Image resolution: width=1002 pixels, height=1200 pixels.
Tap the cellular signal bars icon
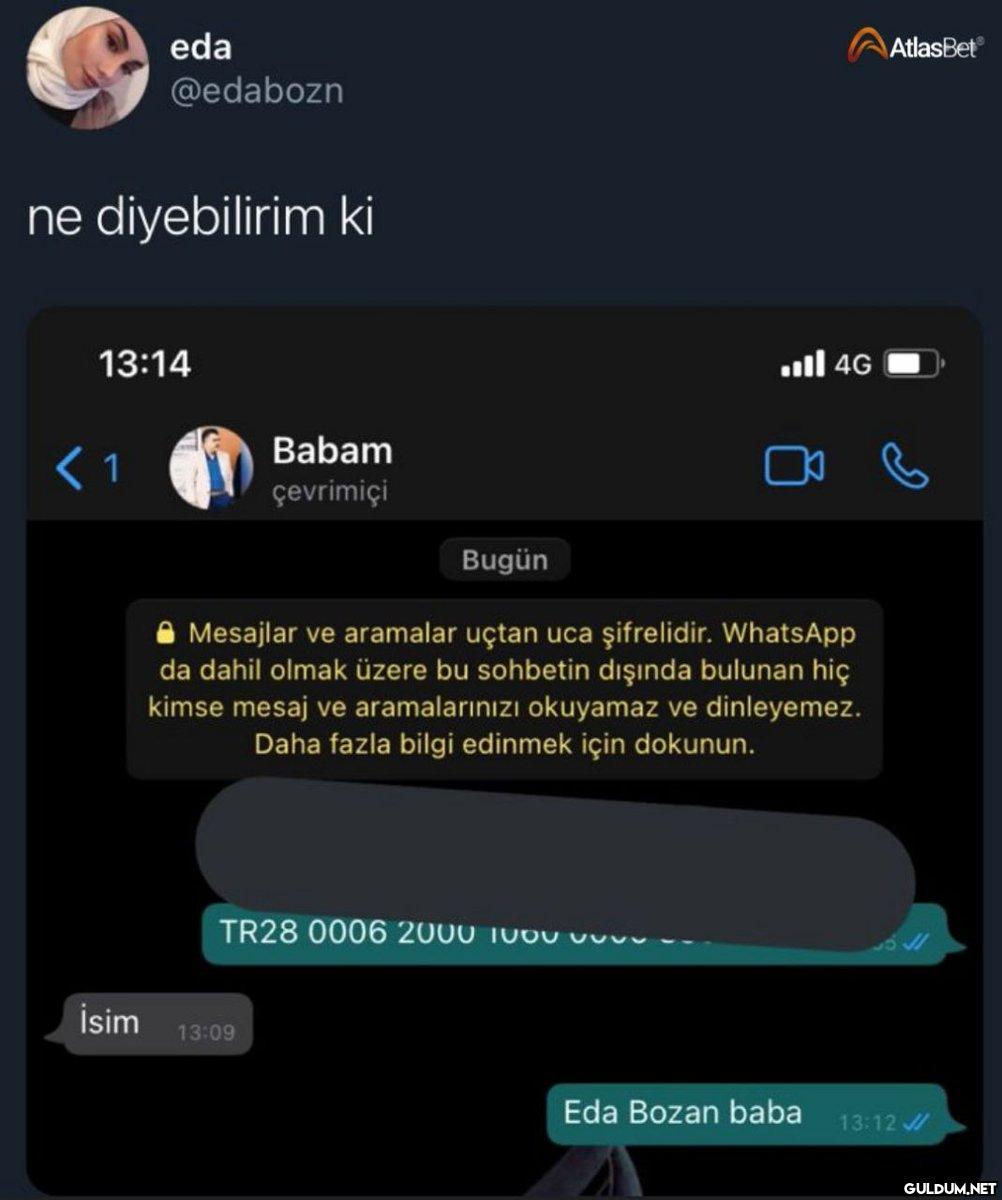pyautogui.click(x=803, y=363)
